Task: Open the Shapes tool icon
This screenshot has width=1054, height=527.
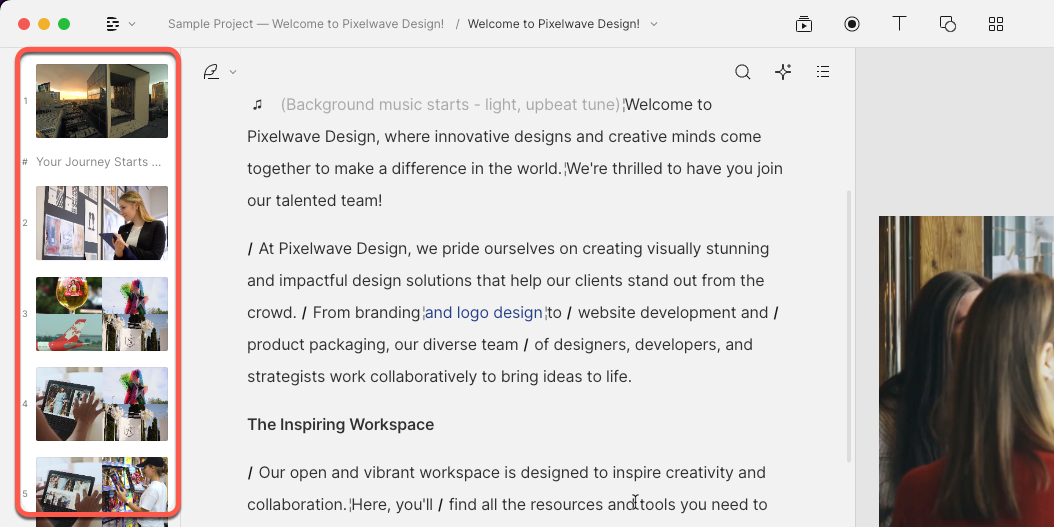Action: (948, 24)
